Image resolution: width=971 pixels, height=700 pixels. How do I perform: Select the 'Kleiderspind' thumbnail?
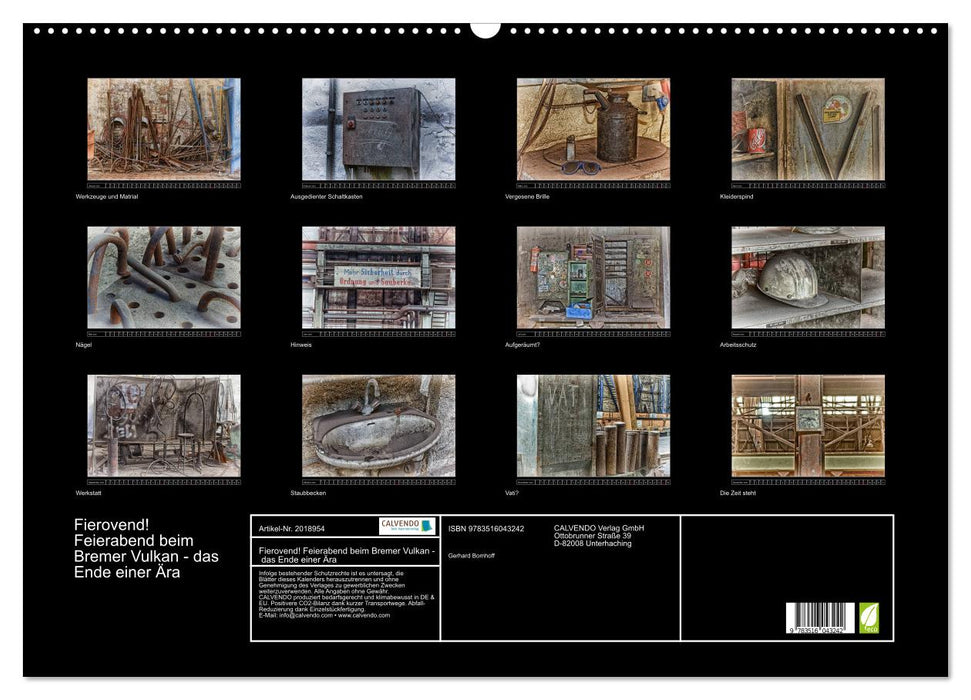[x=808, y=129]
